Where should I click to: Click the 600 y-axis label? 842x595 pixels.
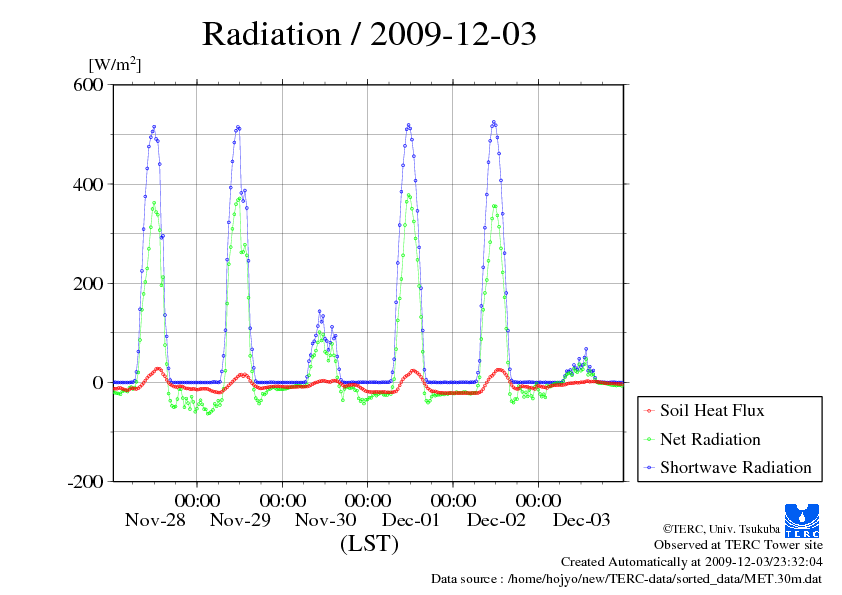click(88, 85)
